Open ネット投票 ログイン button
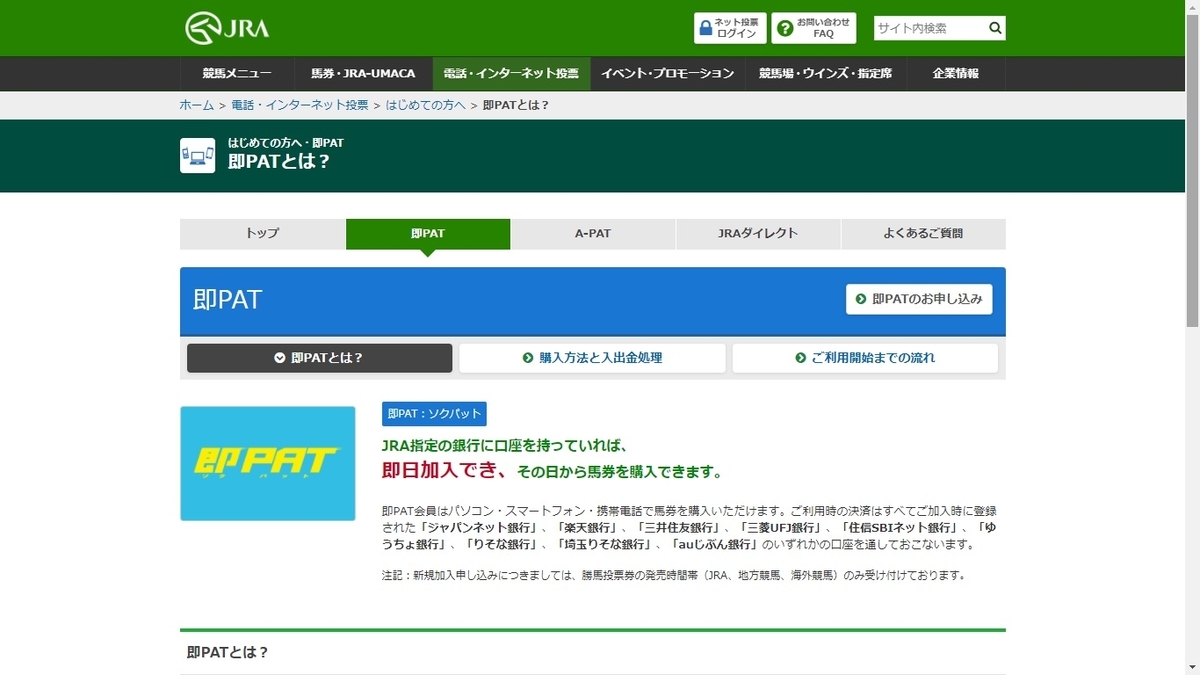This screenshot has width=1200, height=675. [730, 28]
